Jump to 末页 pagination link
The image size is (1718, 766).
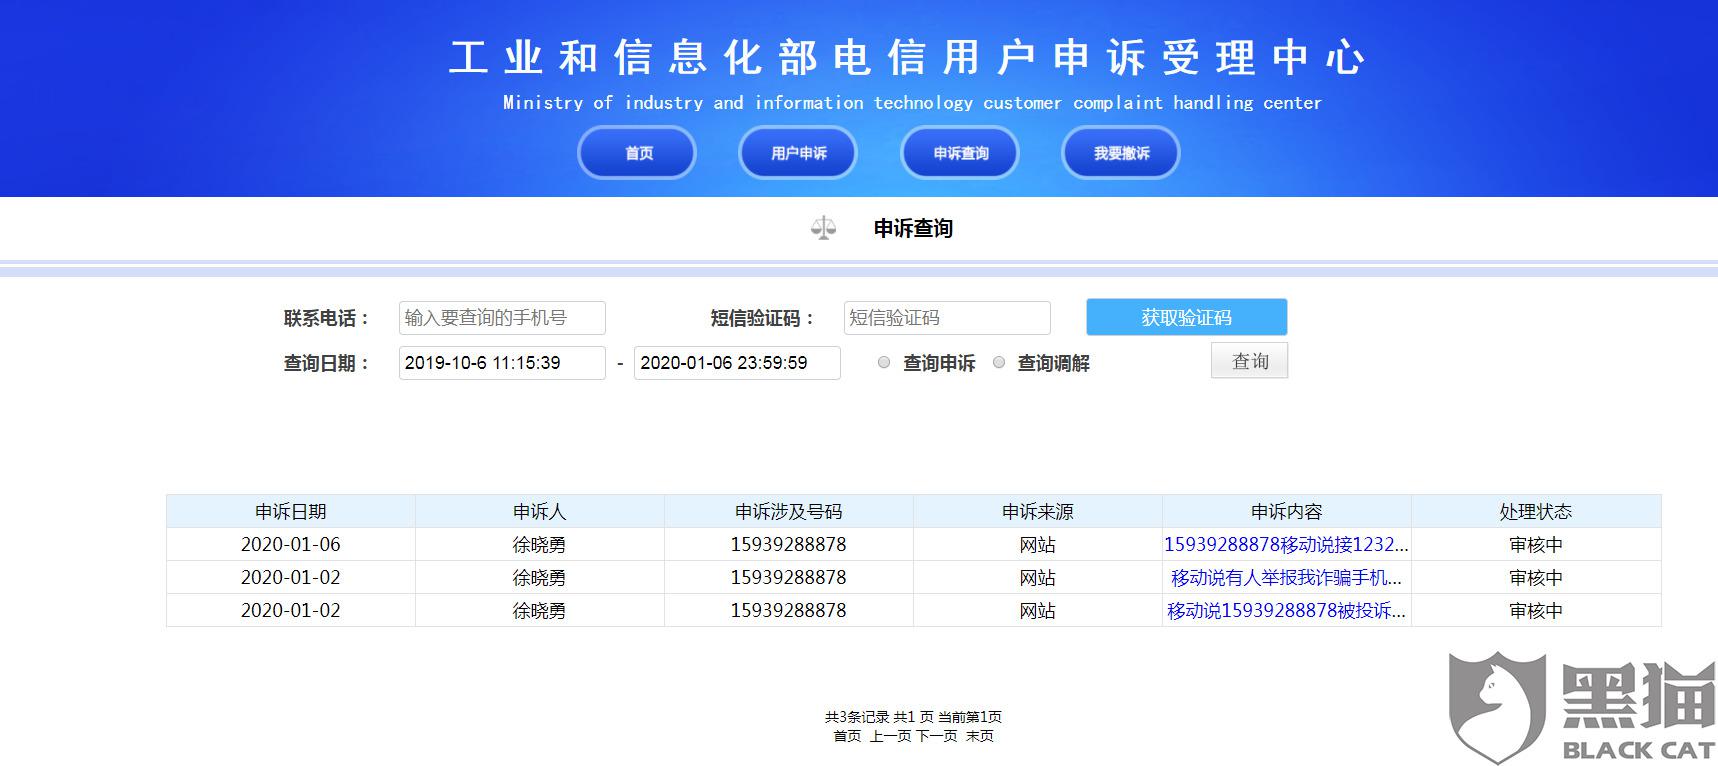[x=980, y=736]
